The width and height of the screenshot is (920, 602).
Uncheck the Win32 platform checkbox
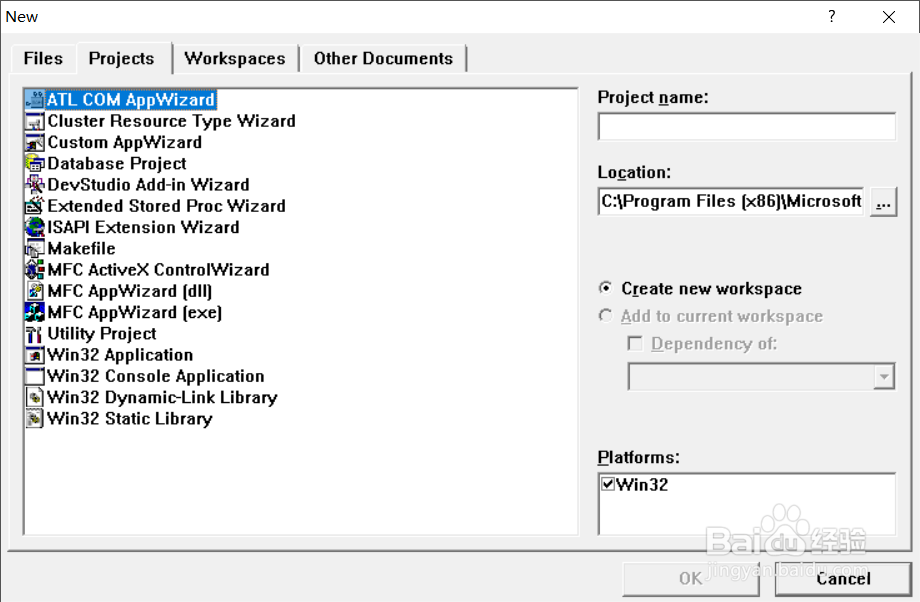pos(606,483)
